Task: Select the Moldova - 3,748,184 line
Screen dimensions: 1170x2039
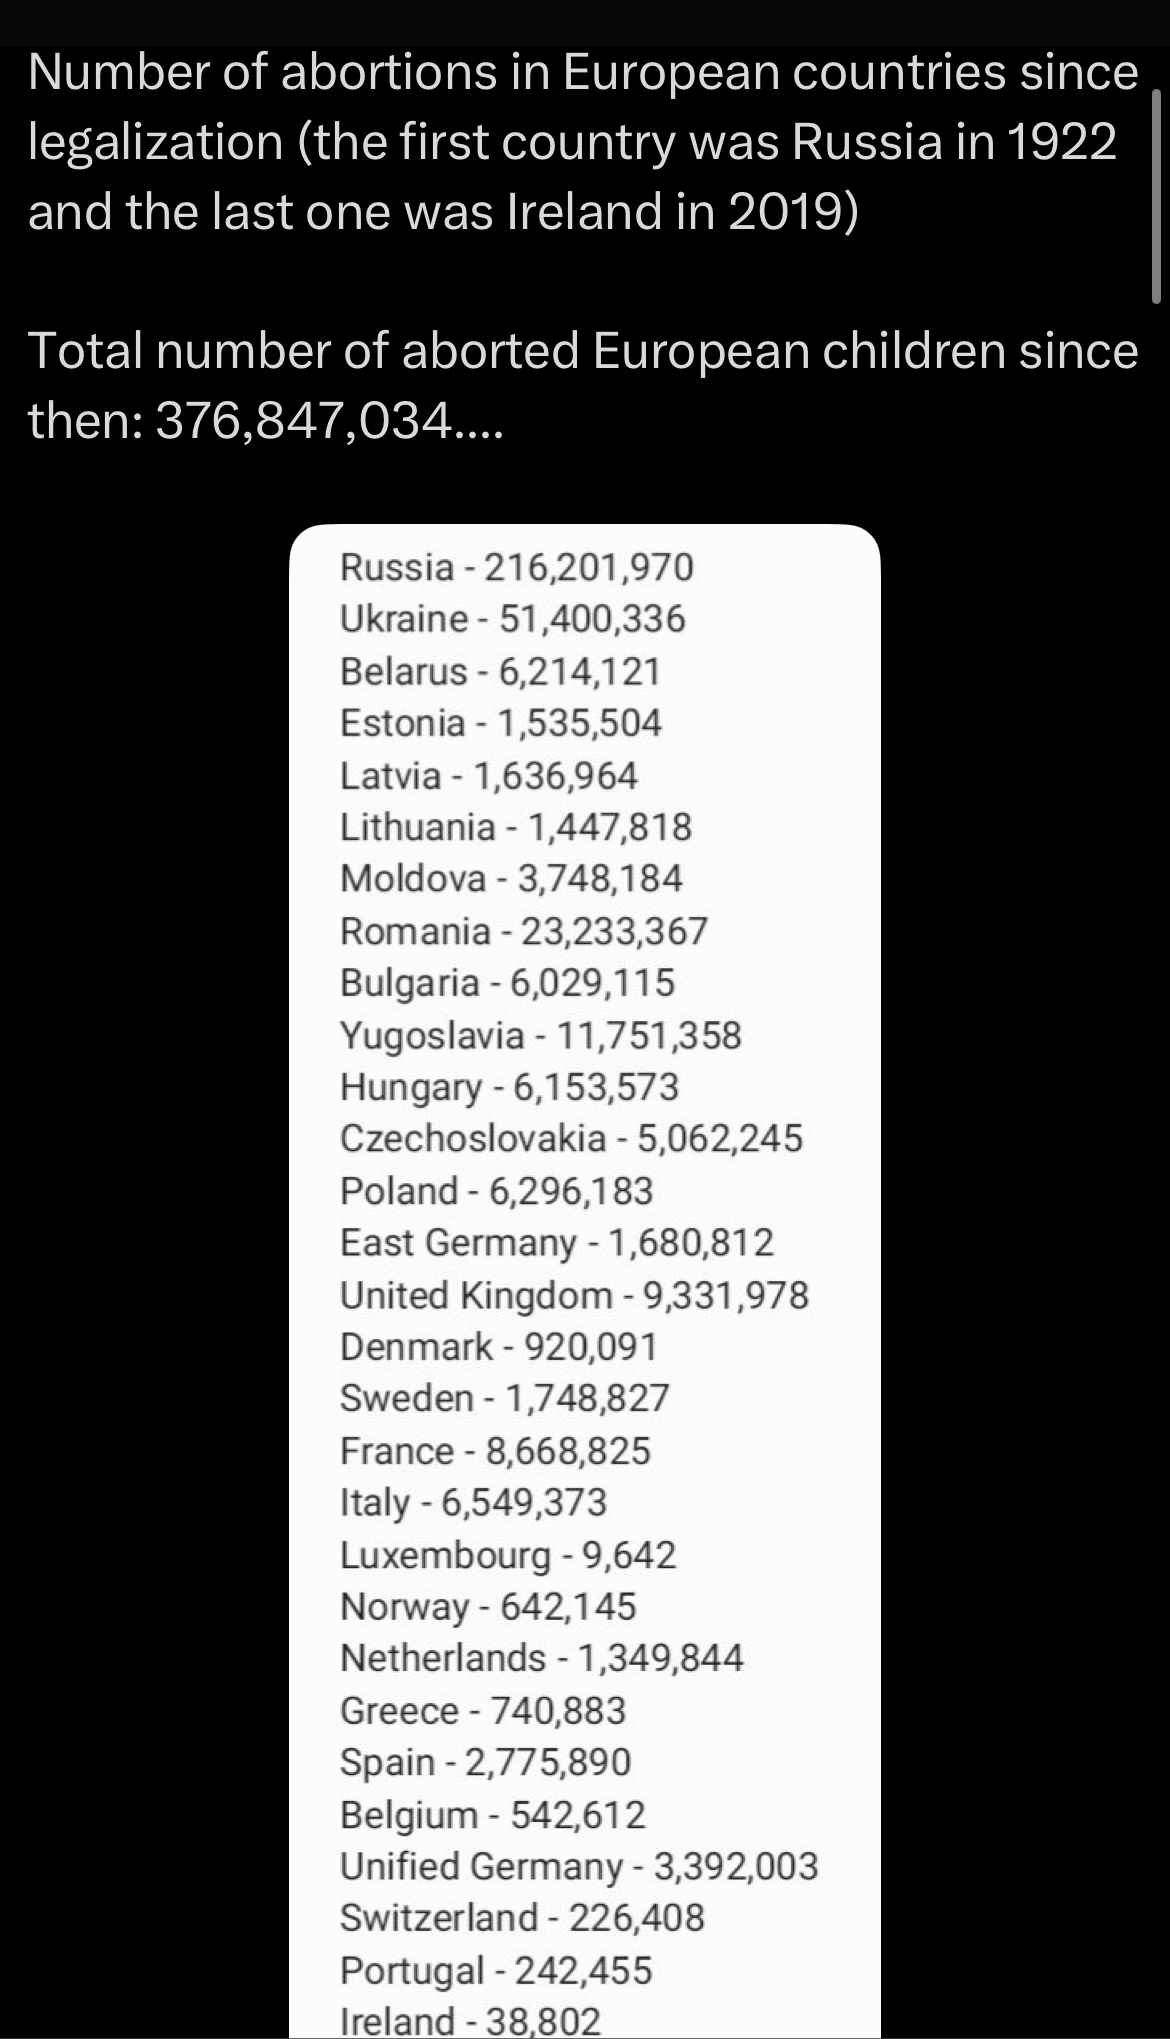Action: pos(511,879)
